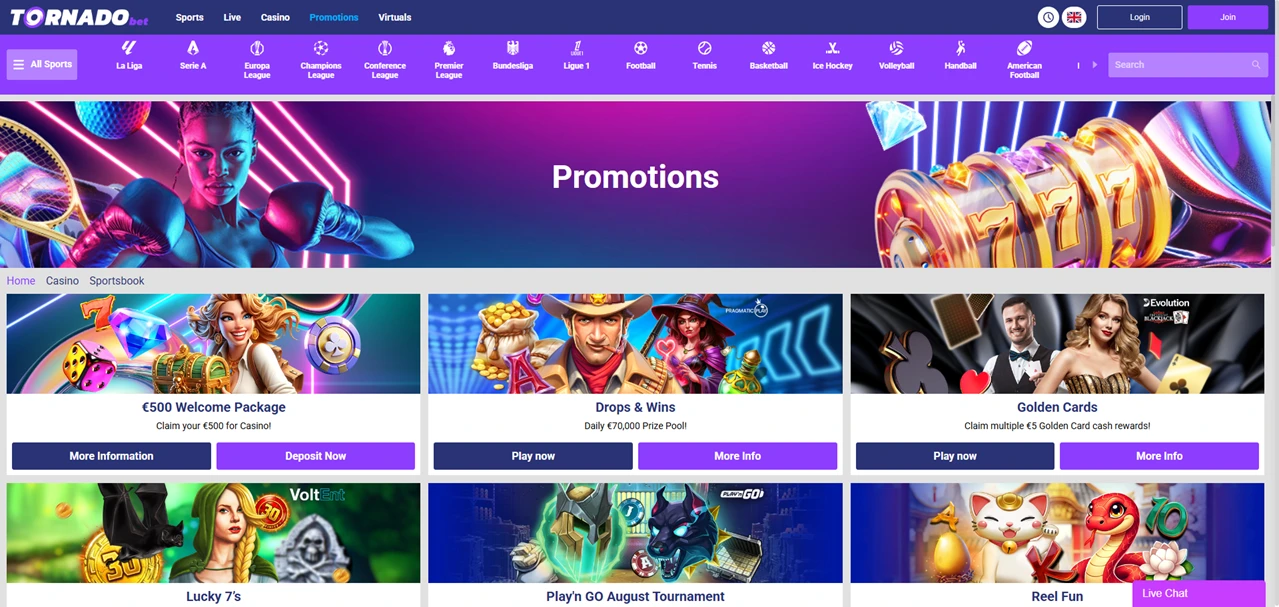Click Play now for Drops & Wins
The height and width of the screenshot is (607, 1279).
click(533, 456)
